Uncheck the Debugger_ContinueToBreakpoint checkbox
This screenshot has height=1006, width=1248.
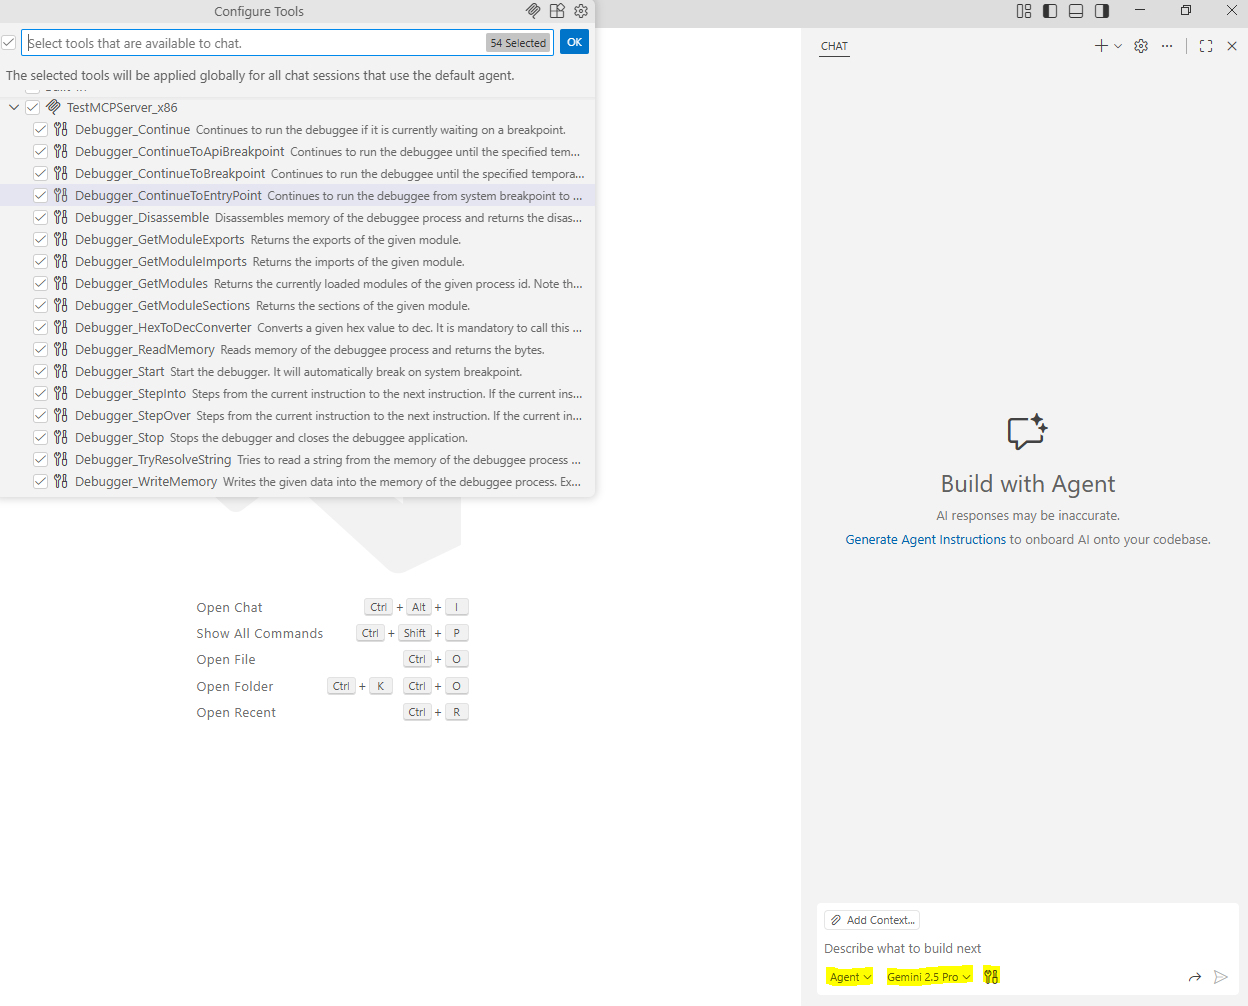pyautogui.click(x=40, y=173)
